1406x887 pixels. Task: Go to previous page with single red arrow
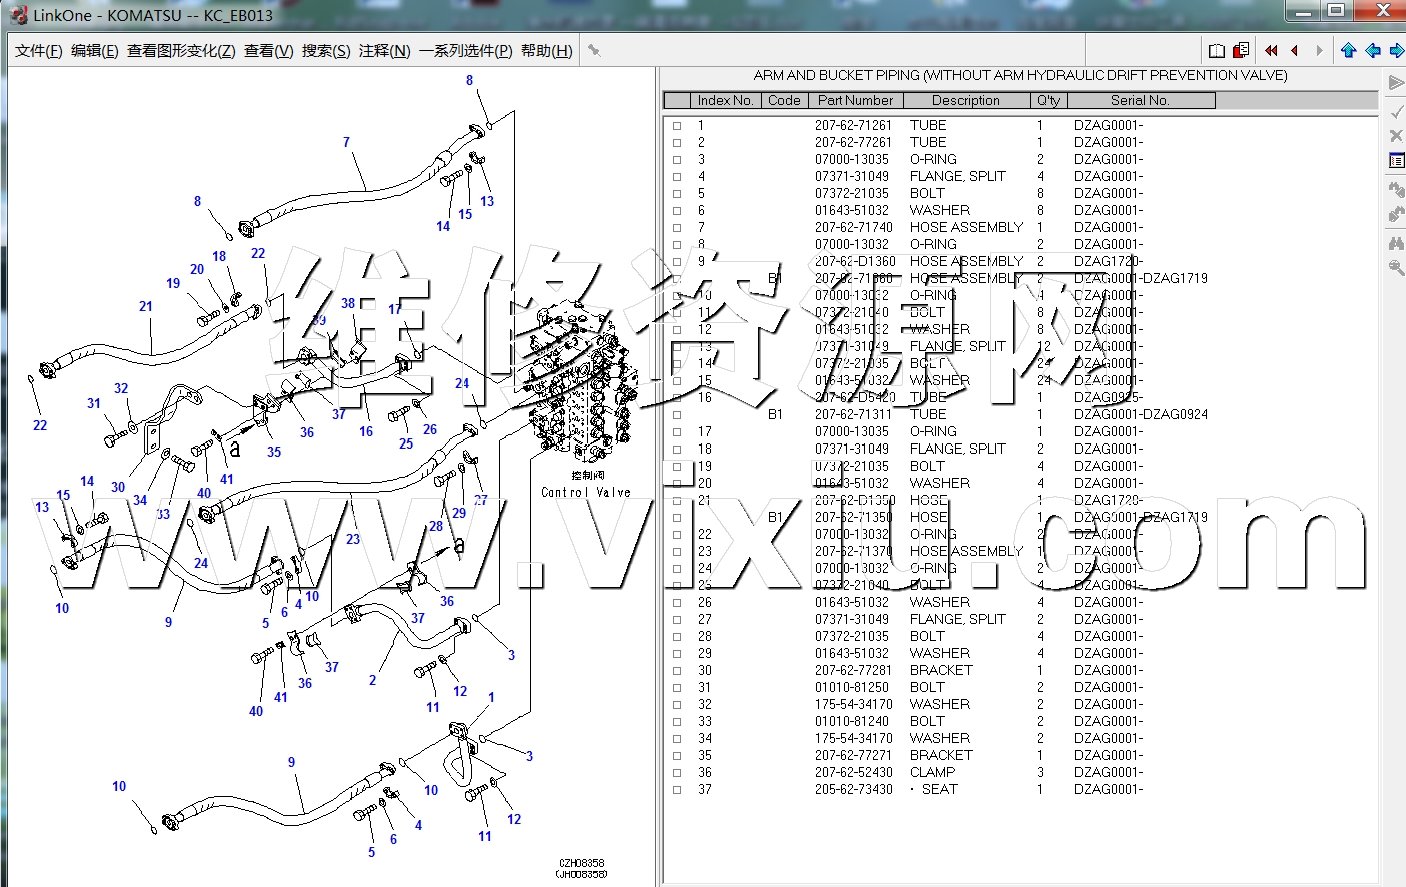tap(1295, 51)
